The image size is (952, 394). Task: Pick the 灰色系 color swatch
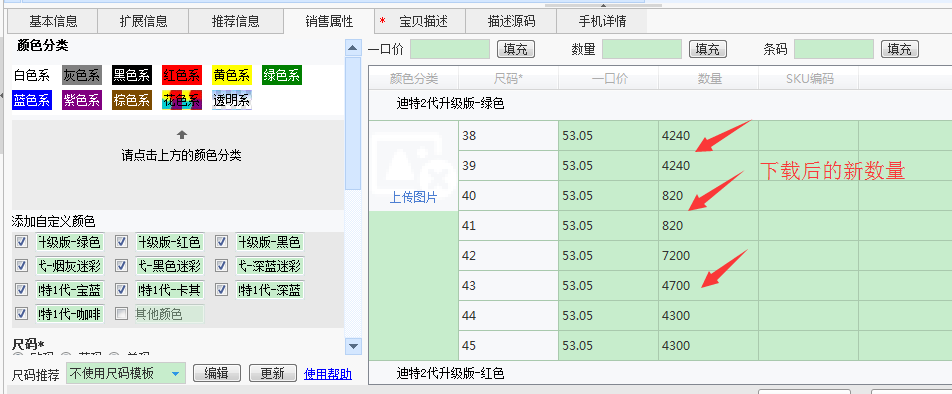point(81,76)
